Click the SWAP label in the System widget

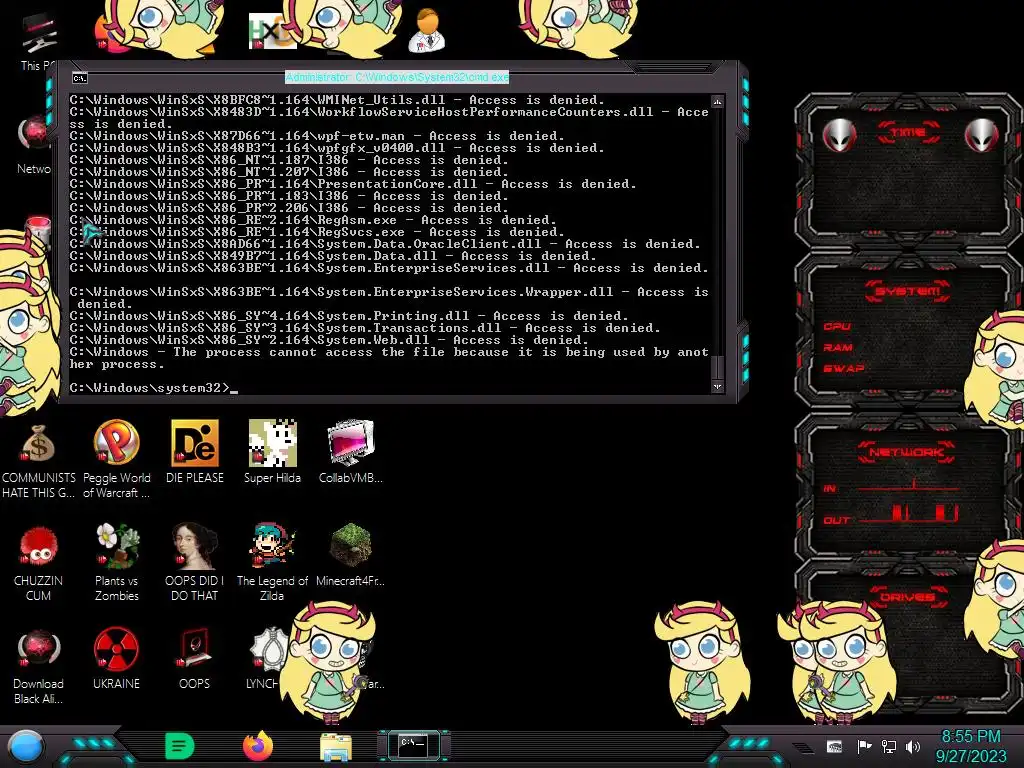pos(843,368)
